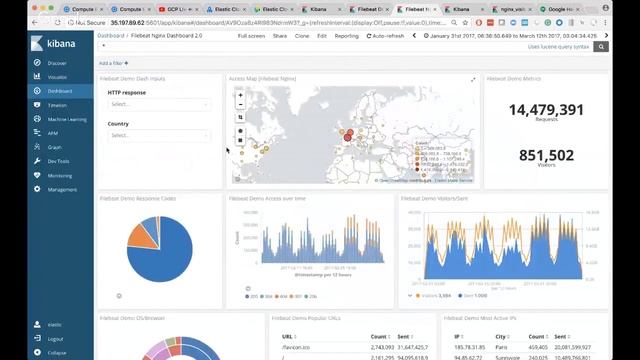Open the elastic user profile
The height and width of the screenshot is (360, 640).
tap(54, 325)
